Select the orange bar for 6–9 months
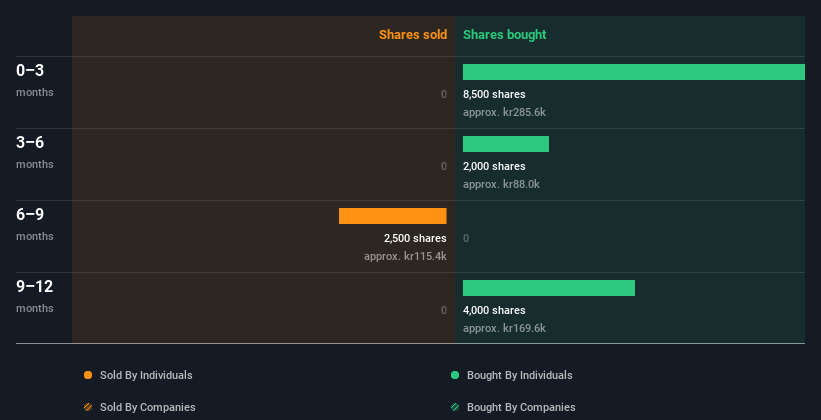821x420 pixels. [392, 216]
